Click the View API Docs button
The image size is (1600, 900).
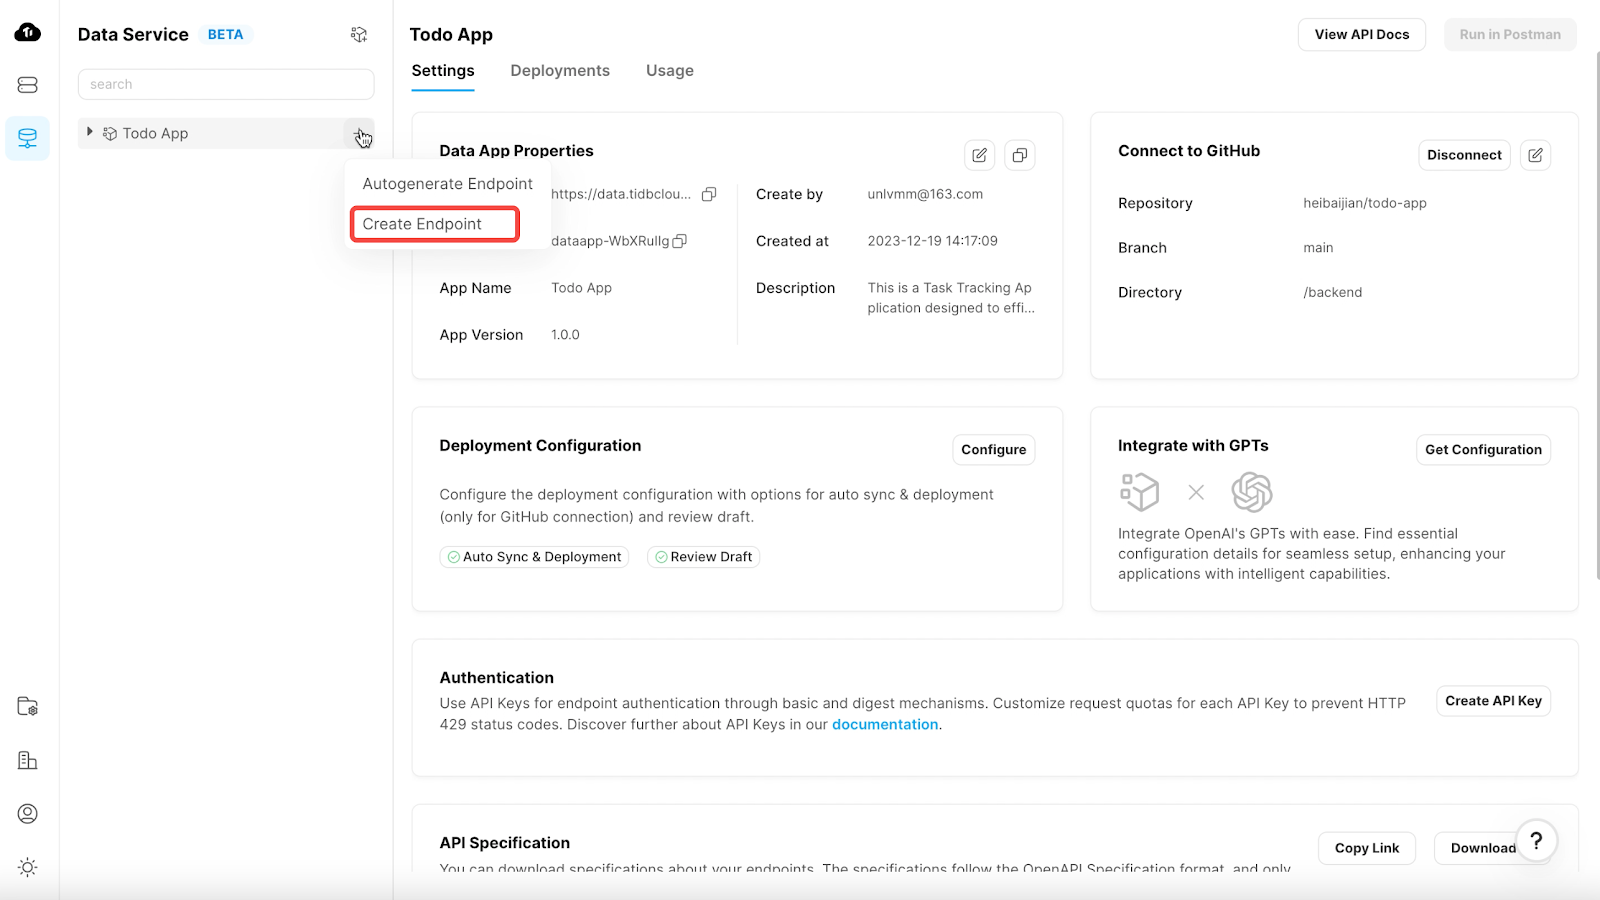[x=1361, y=33]
